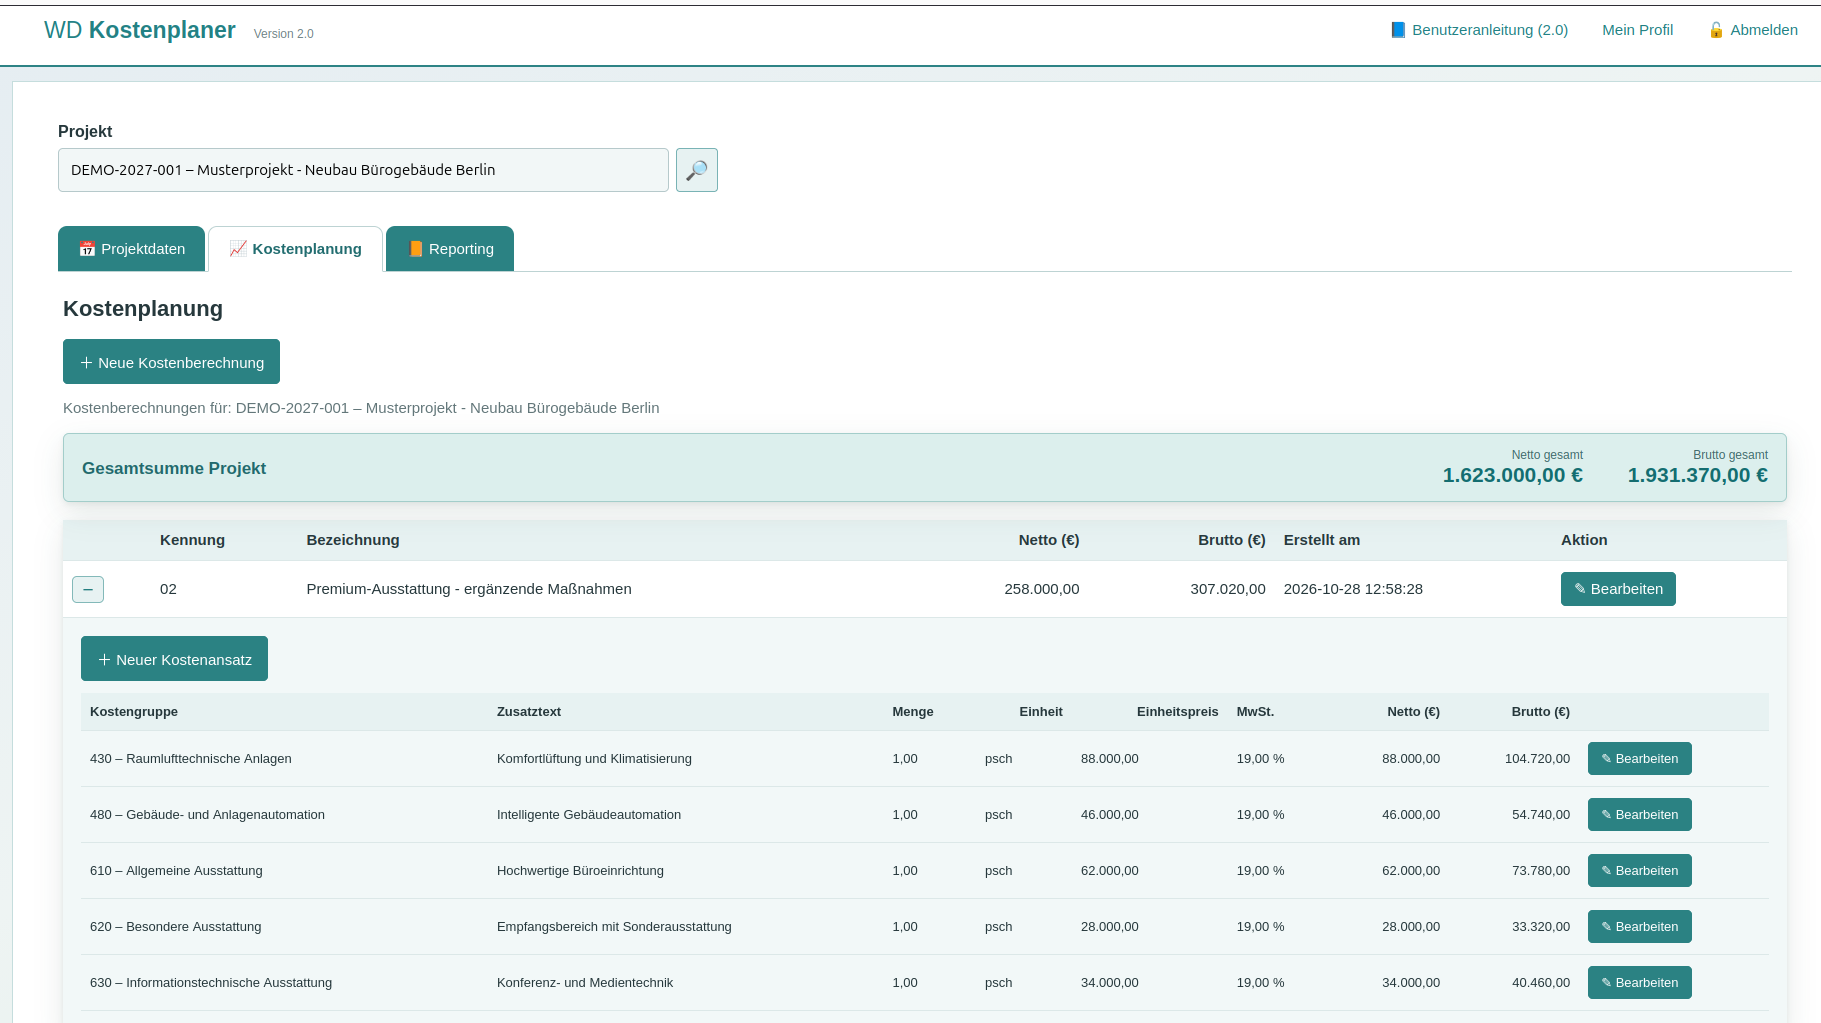Click the date 2026-10-28 12:58:28
The height and width of the screenshot is (1023, 1821).
[1353, 589]
